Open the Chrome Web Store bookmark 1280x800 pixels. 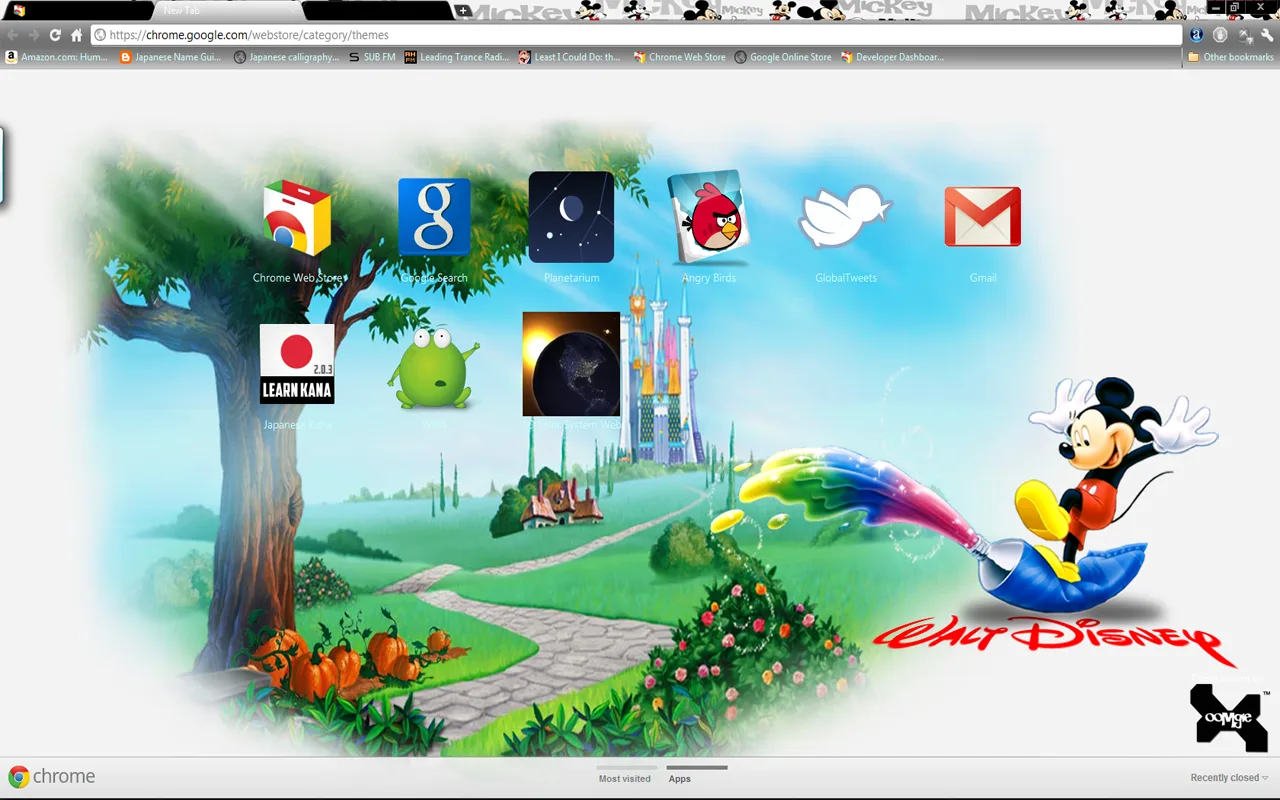tap(680, 57)
